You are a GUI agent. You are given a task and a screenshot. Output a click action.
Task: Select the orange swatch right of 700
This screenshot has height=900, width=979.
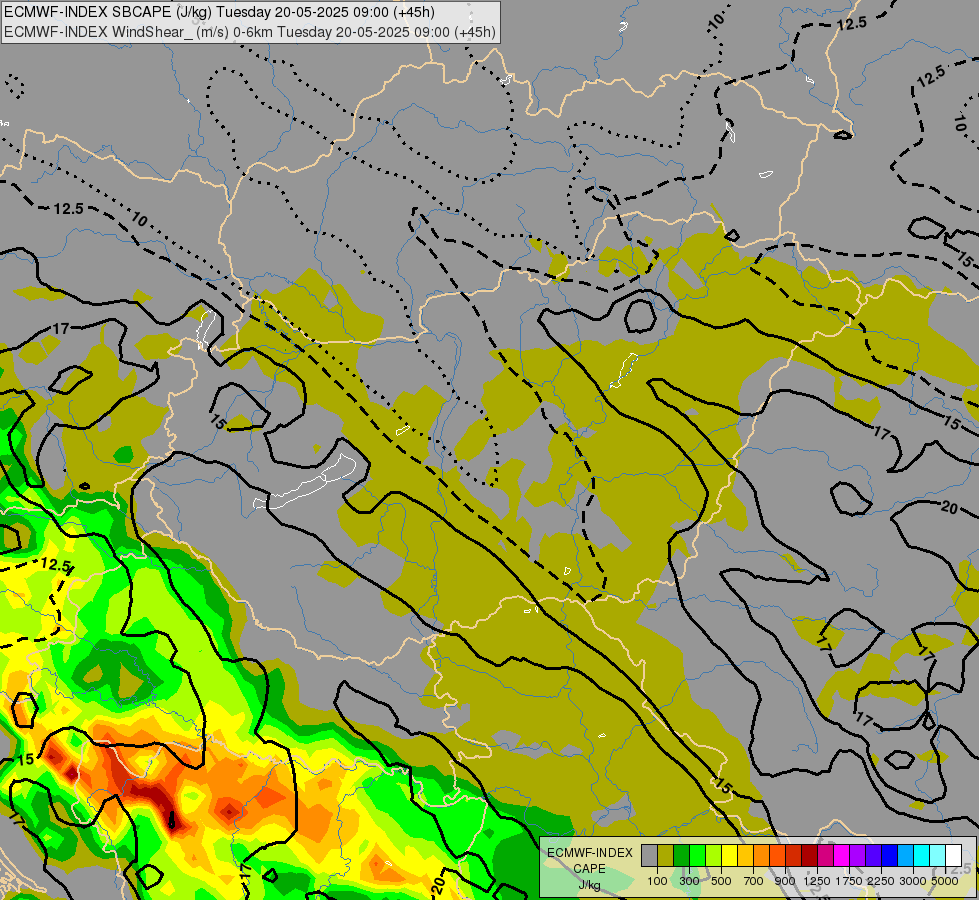(x=762, y=856)
